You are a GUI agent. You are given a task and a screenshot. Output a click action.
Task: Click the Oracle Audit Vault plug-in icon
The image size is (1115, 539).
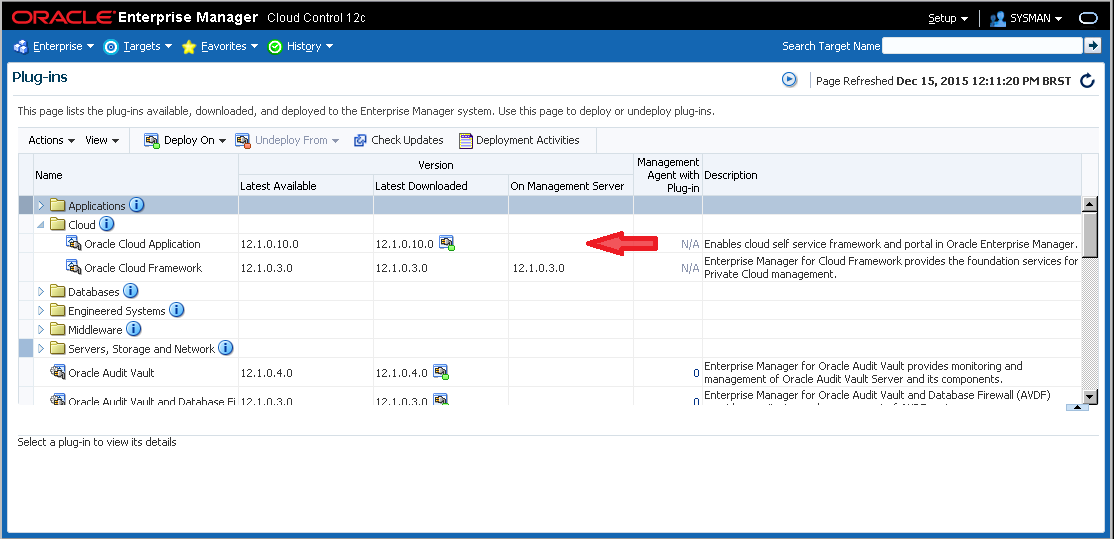[x=58, y=372]
